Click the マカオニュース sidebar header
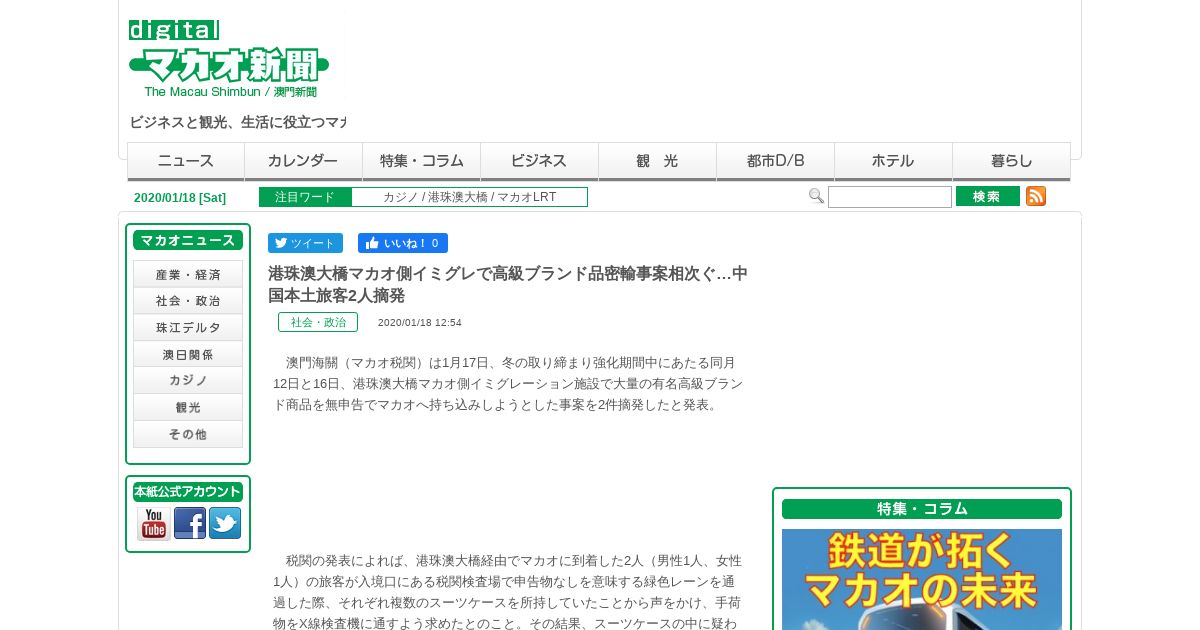The height and width of the screenshot is (630, 1200). [x=188, y=240]
